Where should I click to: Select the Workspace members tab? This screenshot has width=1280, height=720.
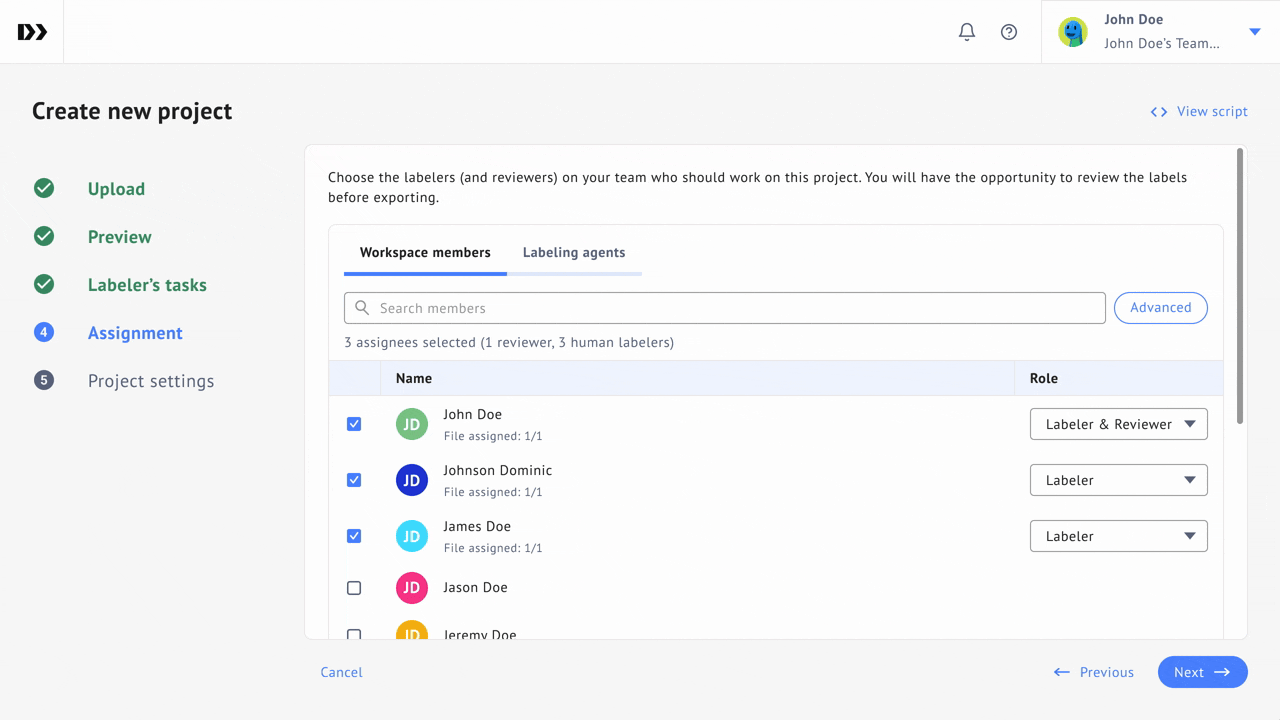tap(425, 253)
